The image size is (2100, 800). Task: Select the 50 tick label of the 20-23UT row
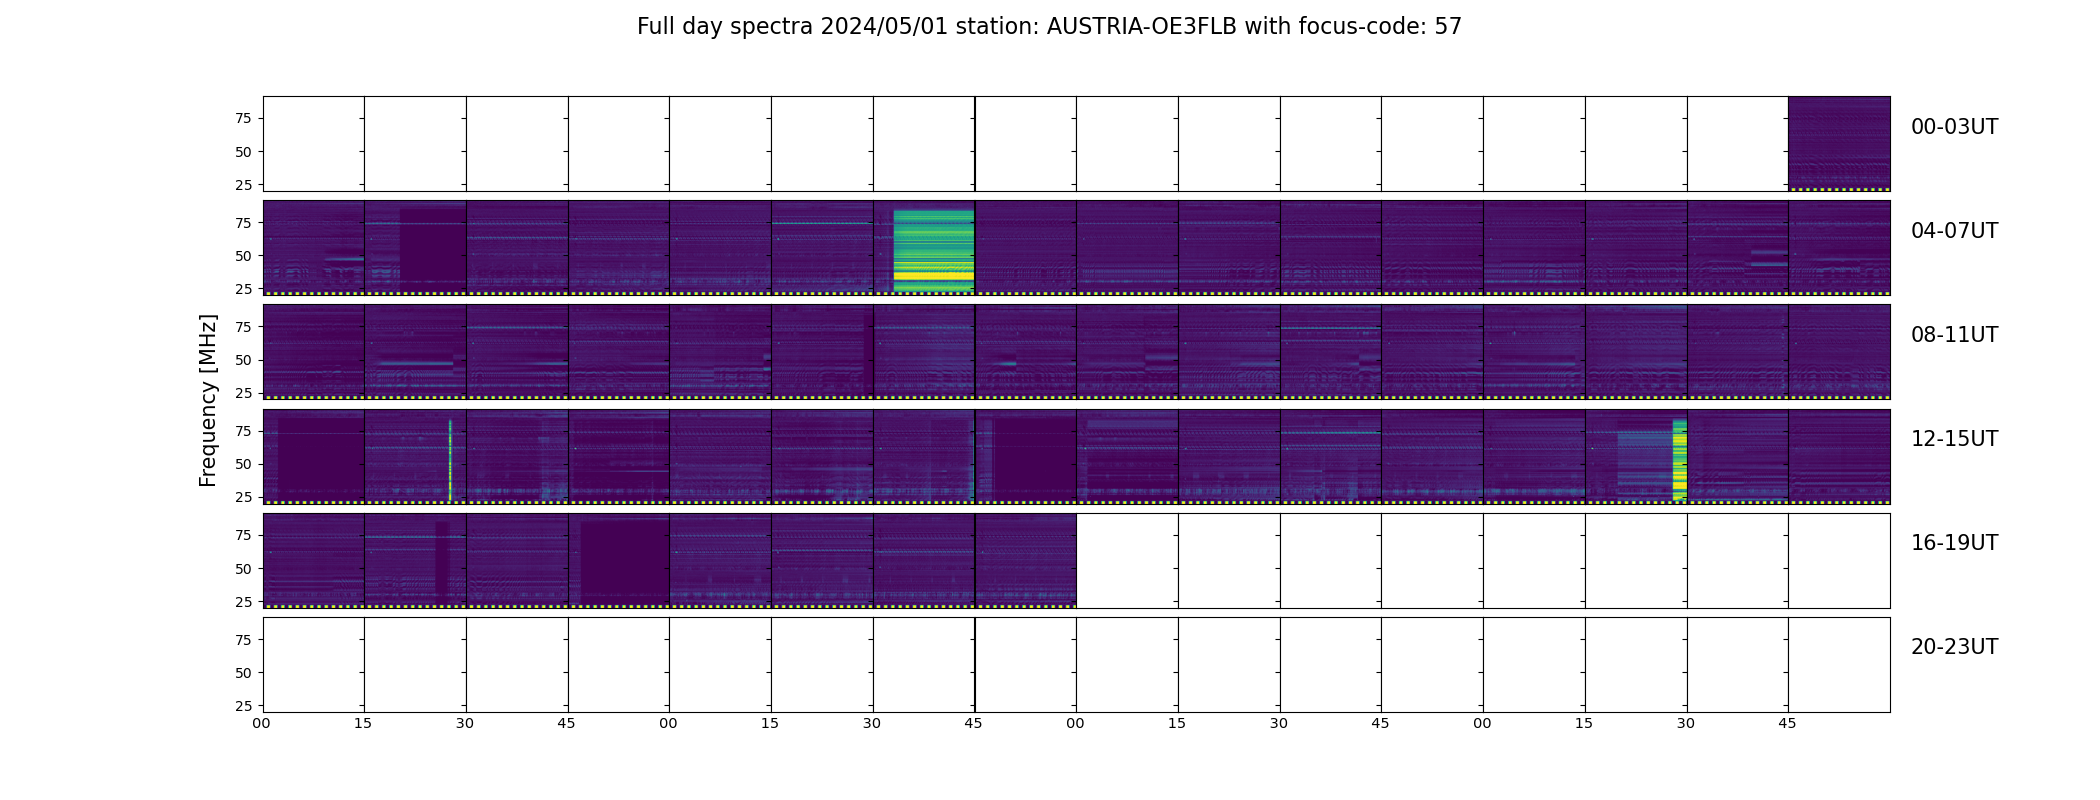243,673
